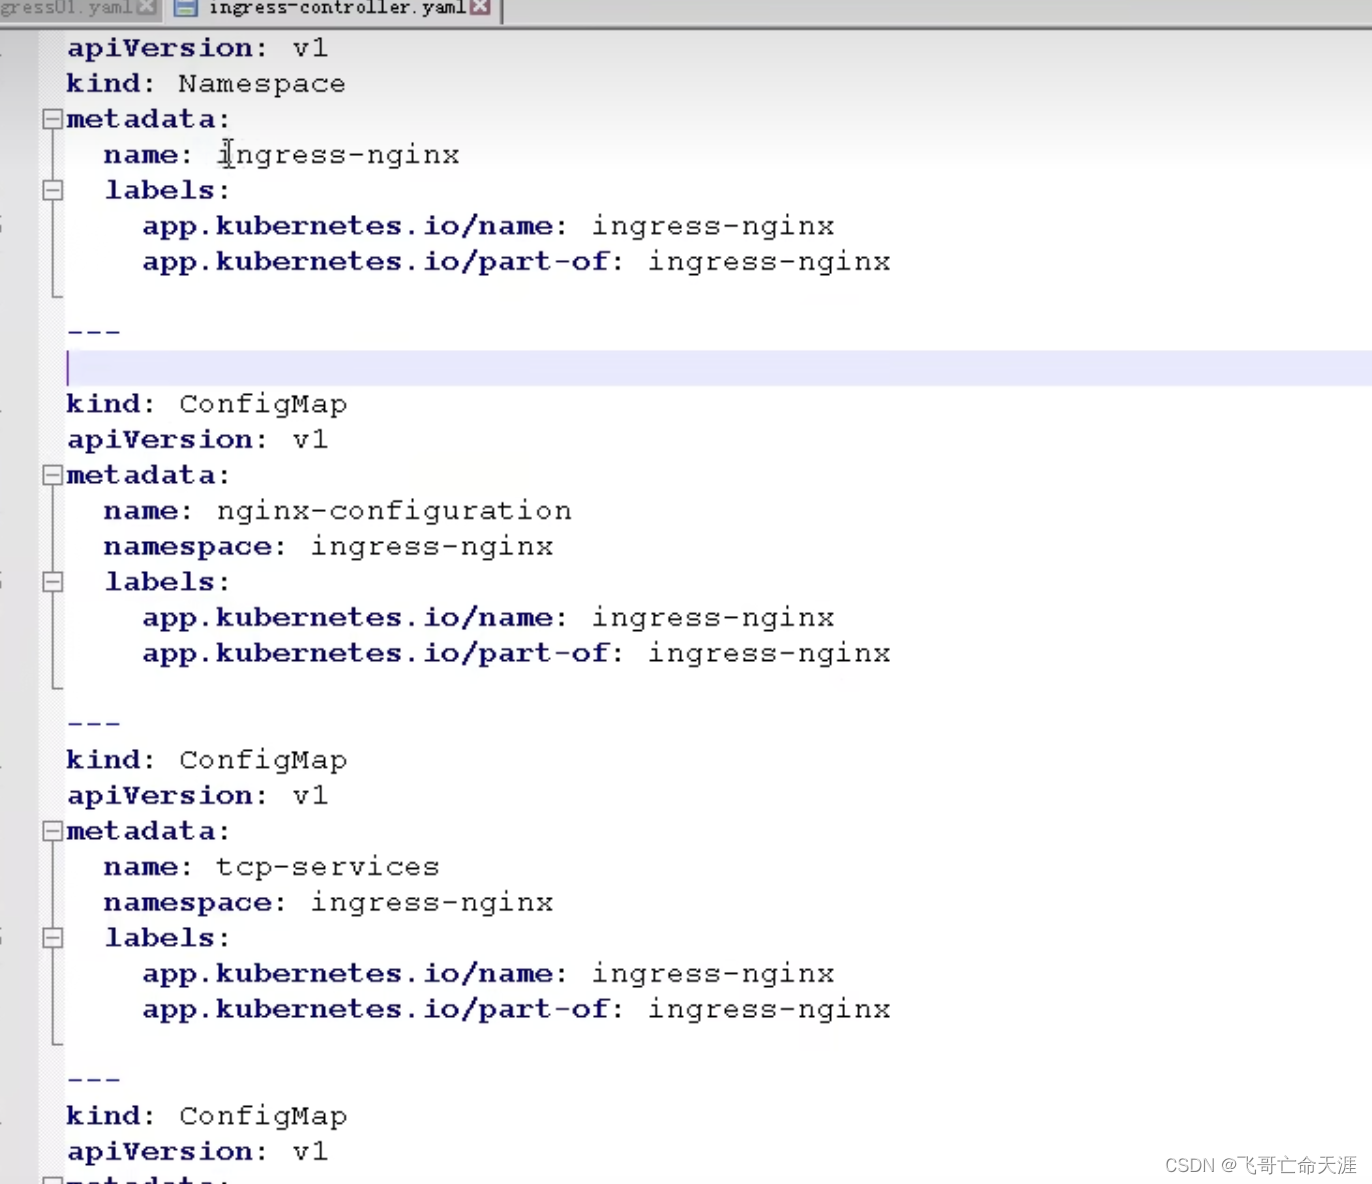Screen dimensions: 1372x1184
Task: Close the ingress-controller.yaml tab
Action: [481, 7]
